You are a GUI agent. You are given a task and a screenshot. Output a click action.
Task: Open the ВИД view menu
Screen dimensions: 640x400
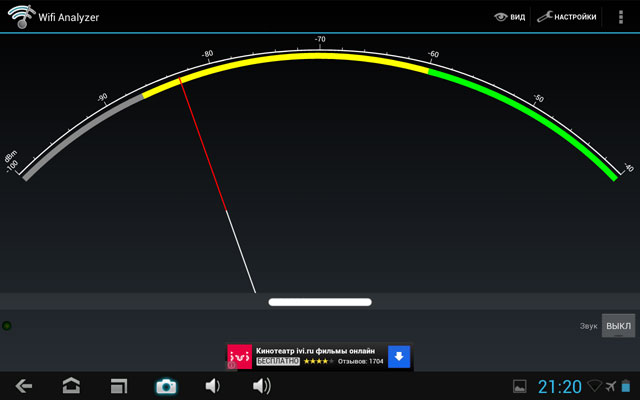[509, 17]
